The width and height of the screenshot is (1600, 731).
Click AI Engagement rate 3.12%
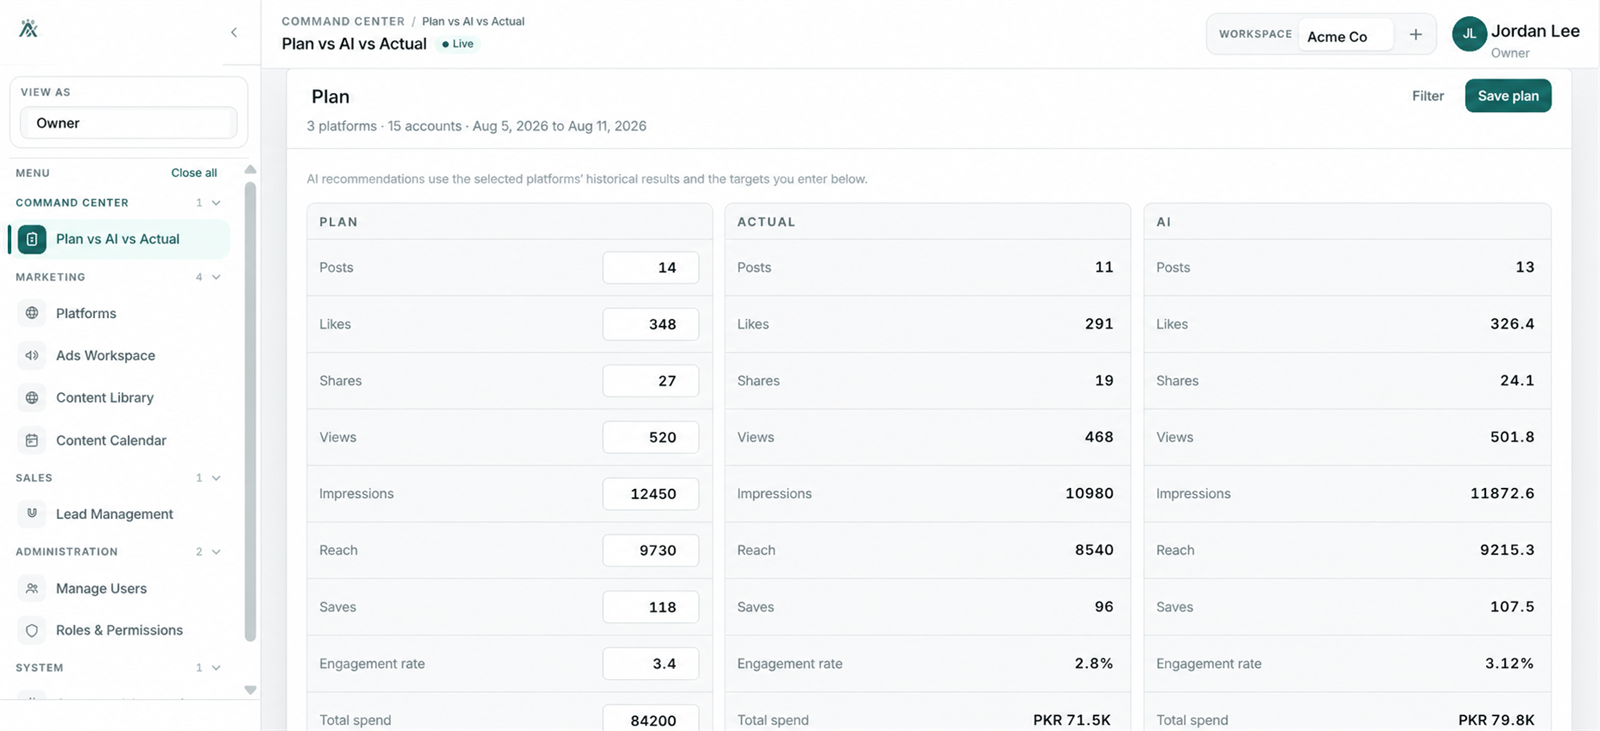[x=1509, y=664]
